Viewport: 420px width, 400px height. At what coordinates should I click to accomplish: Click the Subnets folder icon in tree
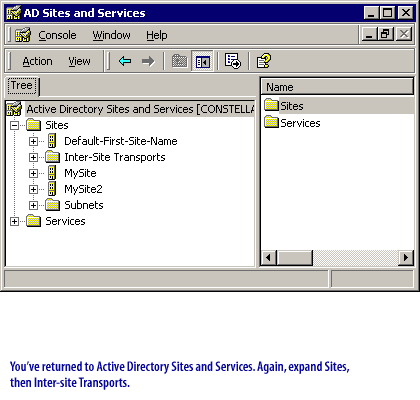click(x=52, y=205)
